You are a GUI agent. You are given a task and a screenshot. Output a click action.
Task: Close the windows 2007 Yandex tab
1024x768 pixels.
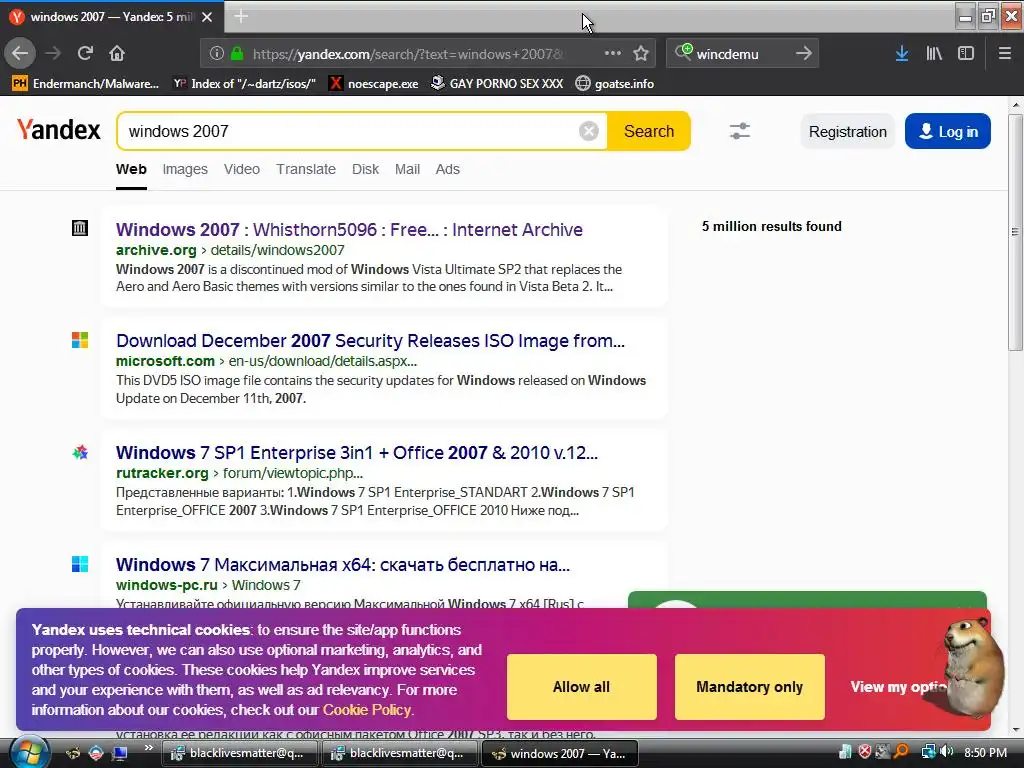207,17
